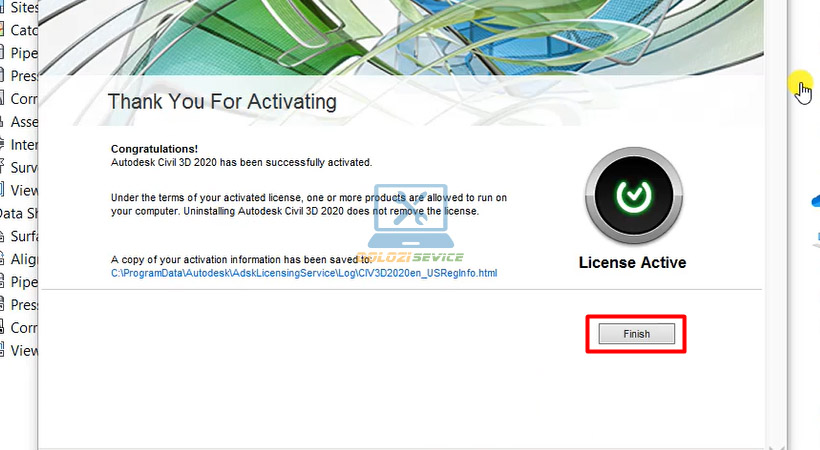Viewport: 820px width, 450px height.
Task: Select the Assemblies tree node
Action: click(x=24, y=122)
